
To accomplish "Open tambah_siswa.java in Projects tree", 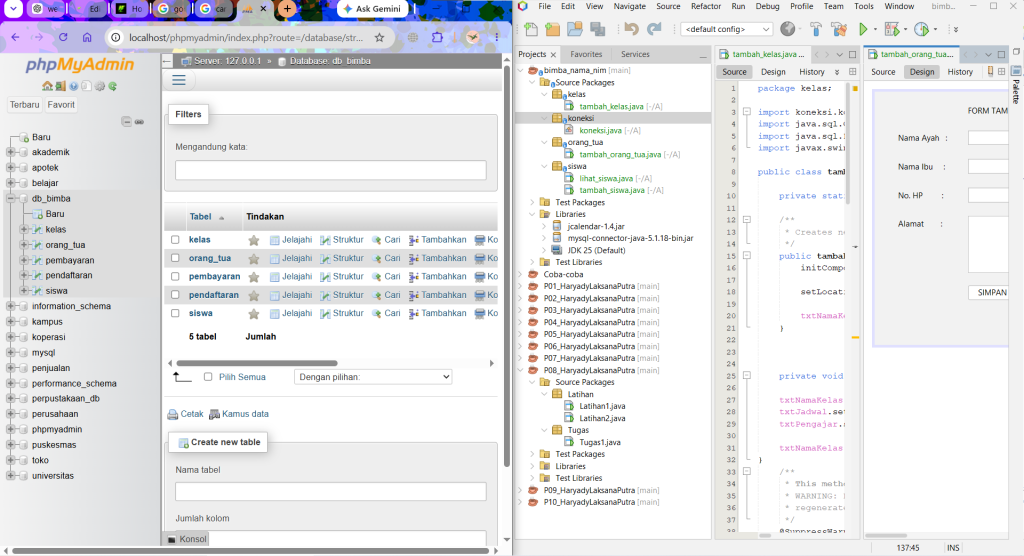I will click(x=612, y=190).
